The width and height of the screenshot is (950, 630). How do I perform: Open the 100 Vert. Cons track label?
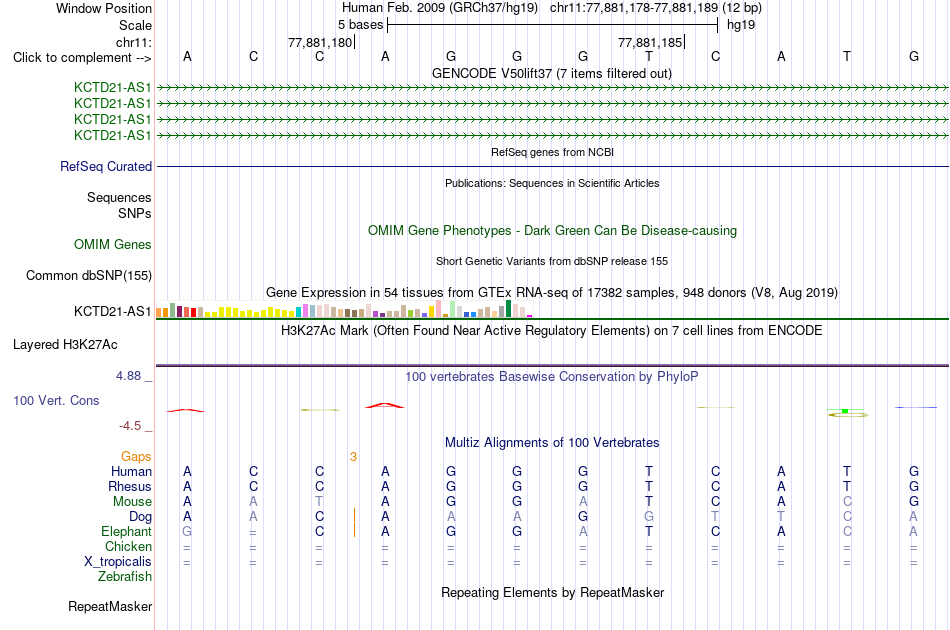56,400
